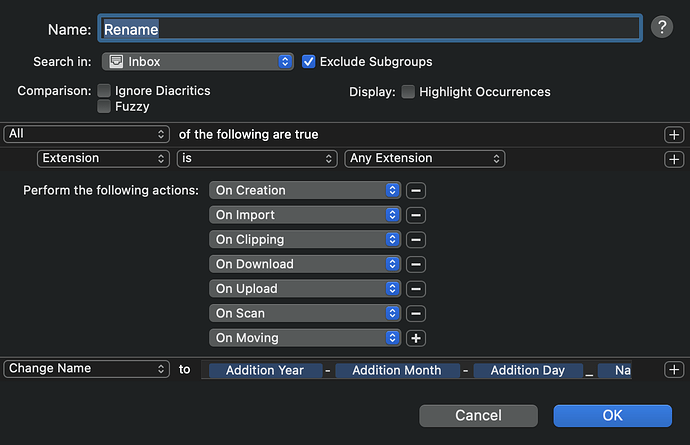Add event after On Moving with plus
Image resolution: width=690 pixels, height=445 pixels.
416,338
